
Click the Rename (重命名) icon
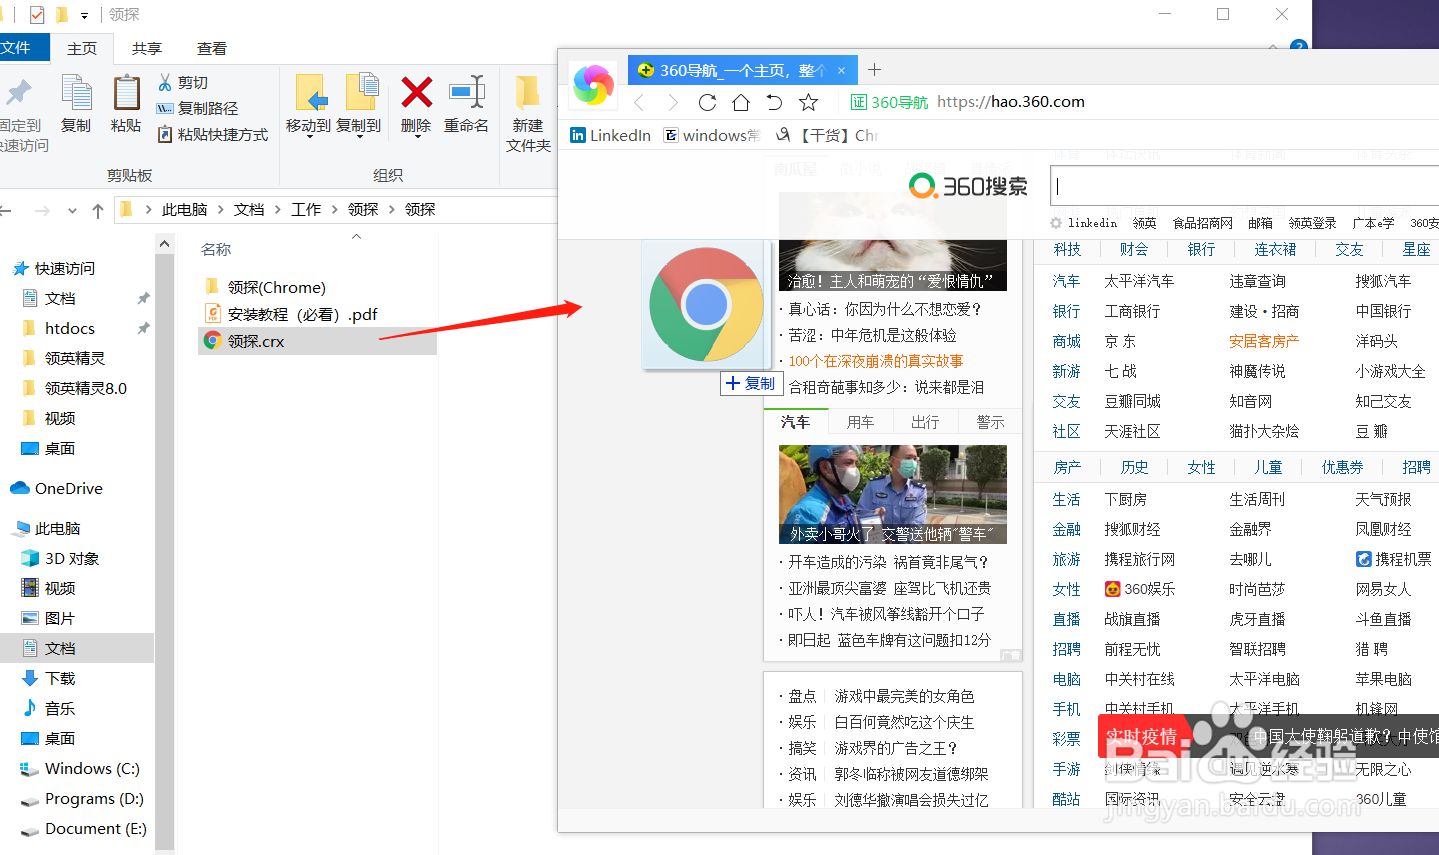[x=467, y=92]
